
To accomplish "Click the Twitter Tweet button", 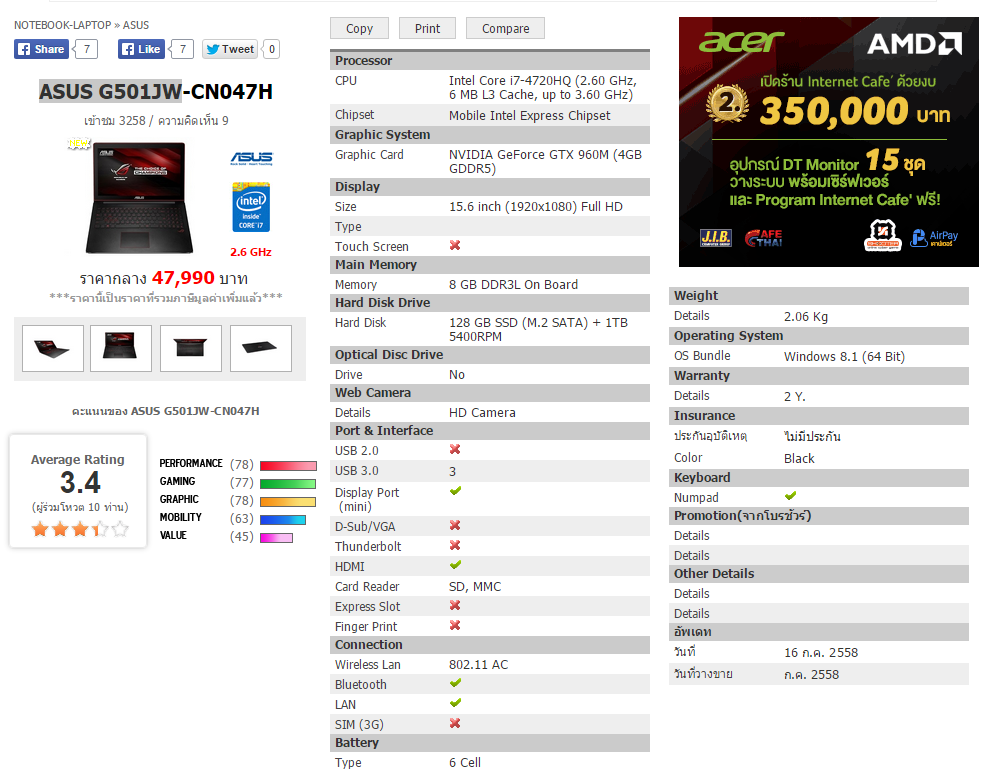I will click(230, 49).
